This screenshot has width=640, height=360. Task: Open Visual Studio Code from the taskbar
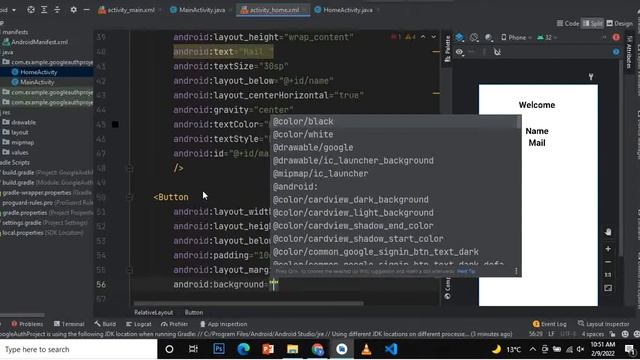coord(391,349)
